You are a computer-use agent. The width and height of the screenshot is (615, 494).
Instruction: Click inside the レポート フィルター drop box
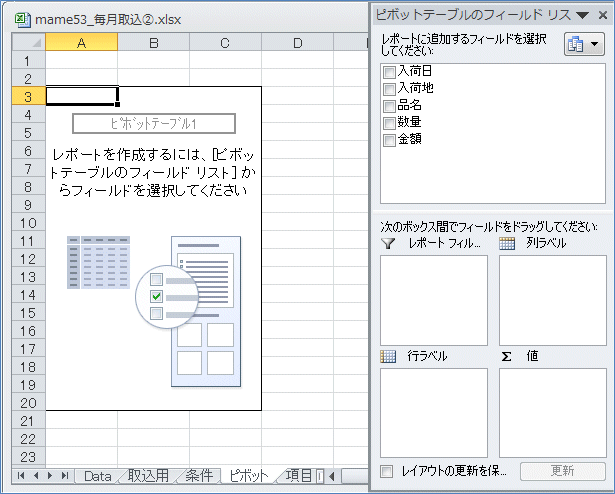434,300
